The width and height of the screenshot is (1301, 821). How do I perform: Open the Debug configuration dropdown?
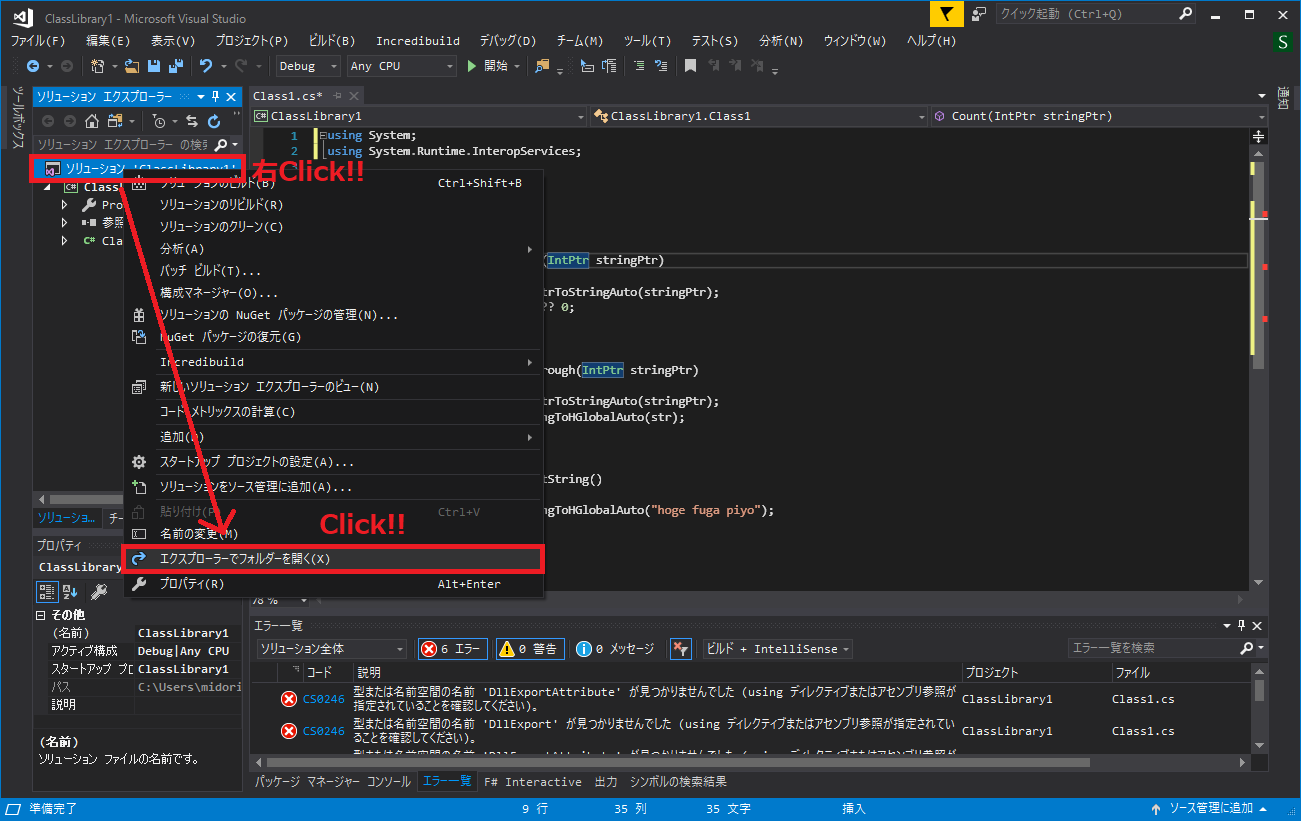tap(308, 66)
